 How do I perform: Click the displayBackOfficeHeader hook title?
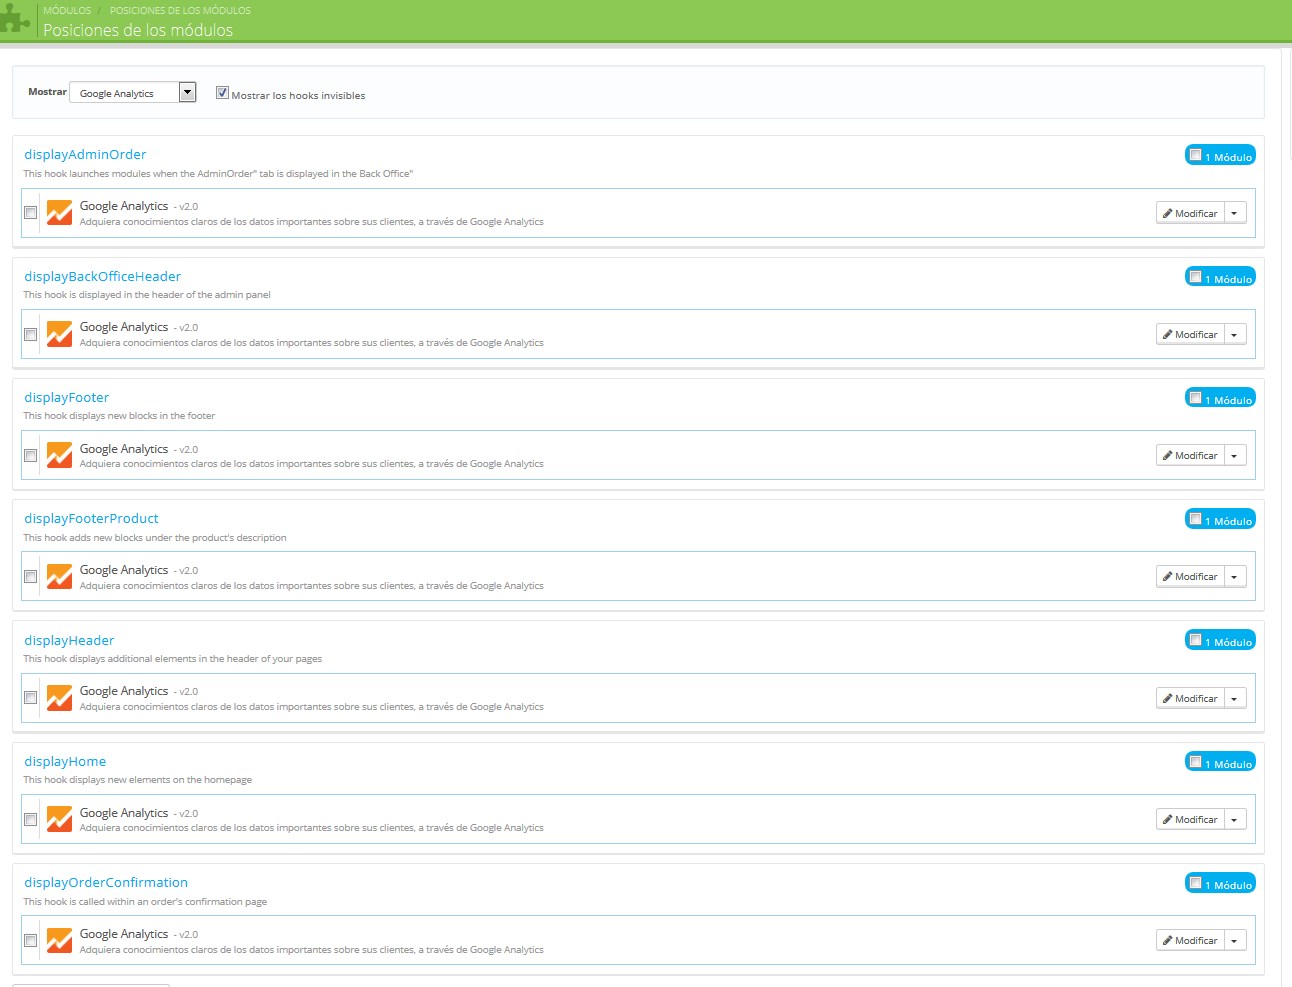pos(103,276)
